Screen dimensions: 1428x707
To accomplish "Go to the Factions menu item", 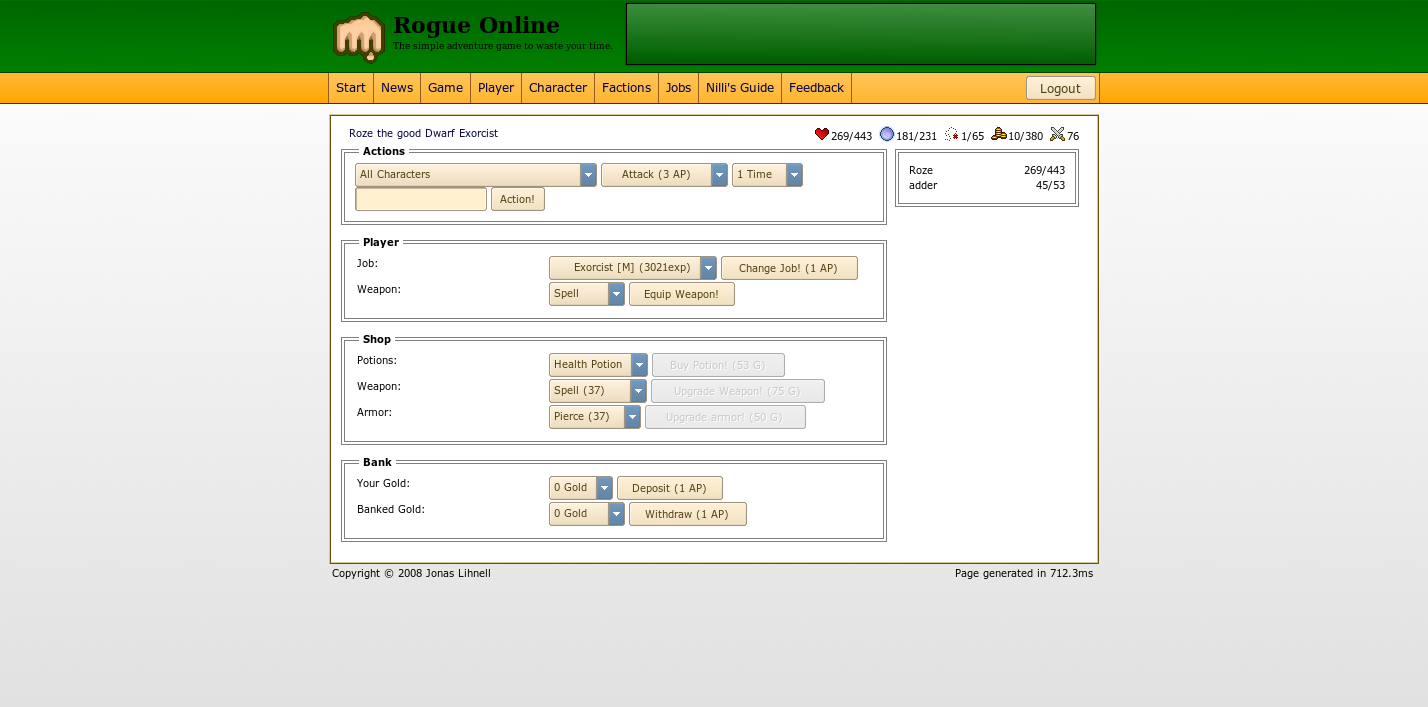I will pos(627,88).
